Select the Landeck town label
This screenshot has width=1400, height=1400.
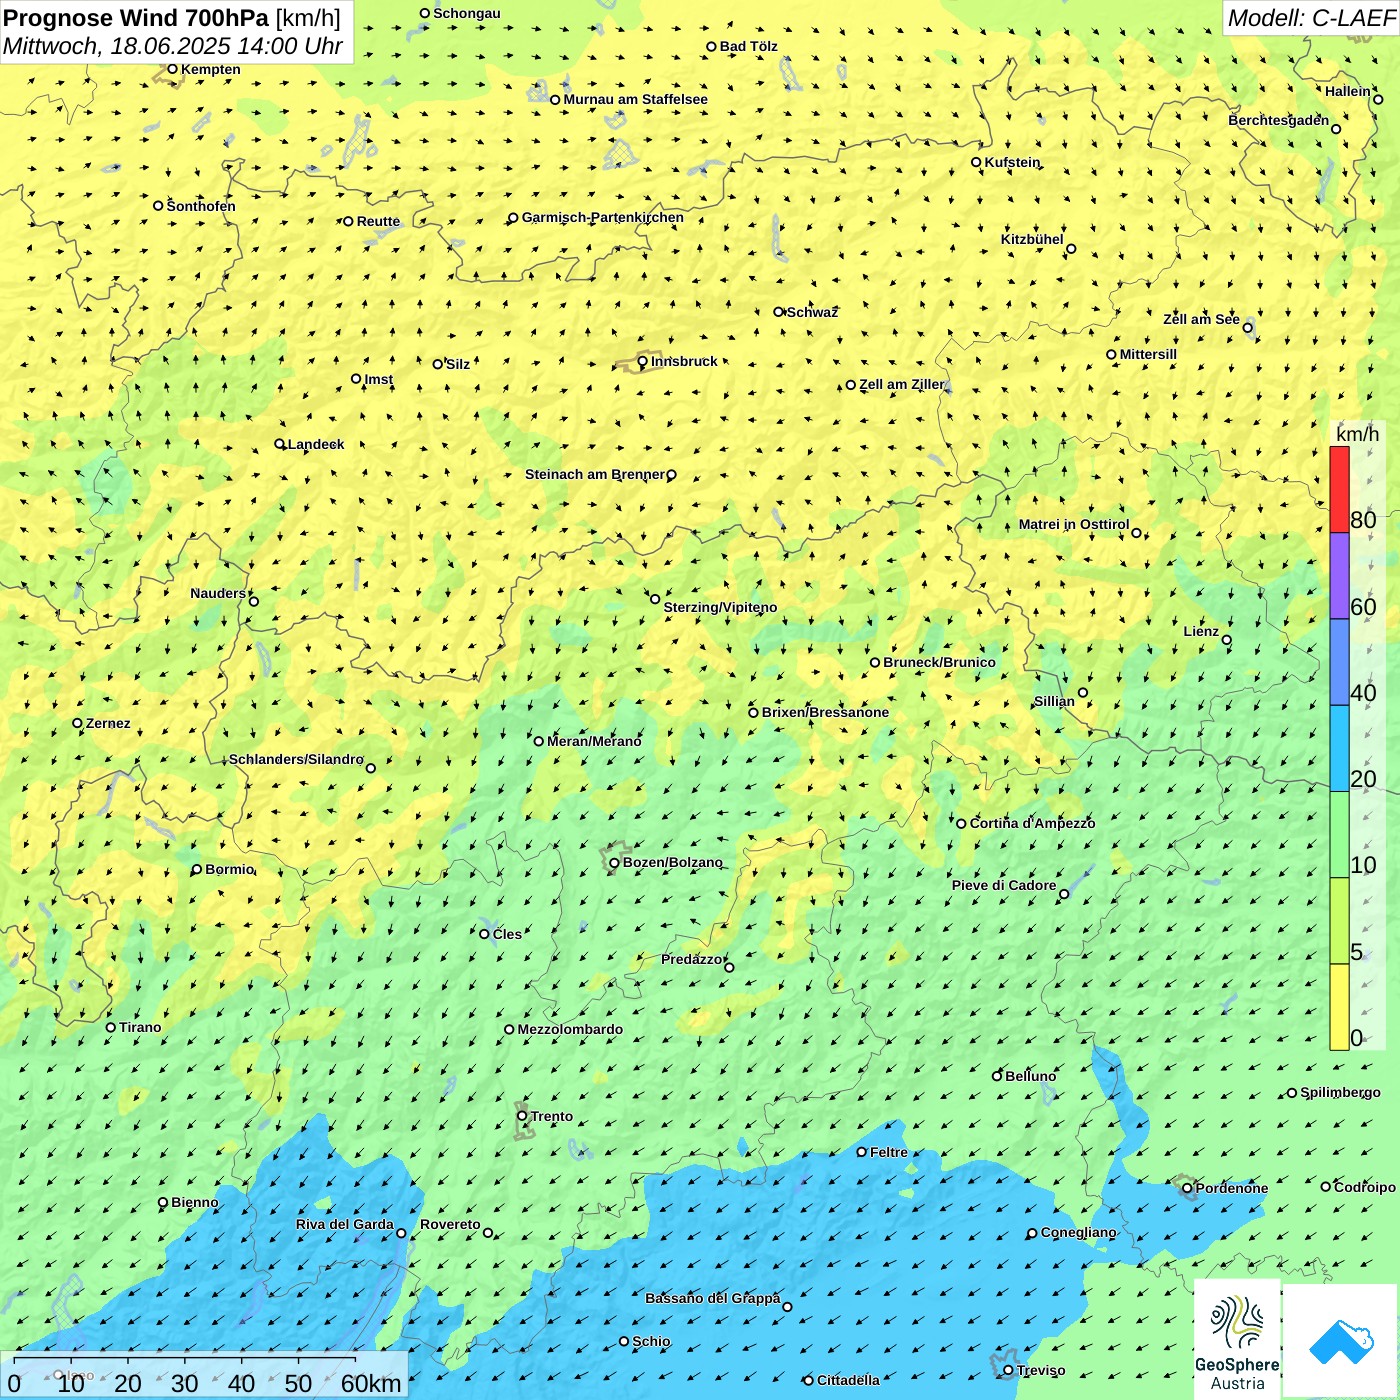(316, 444)
